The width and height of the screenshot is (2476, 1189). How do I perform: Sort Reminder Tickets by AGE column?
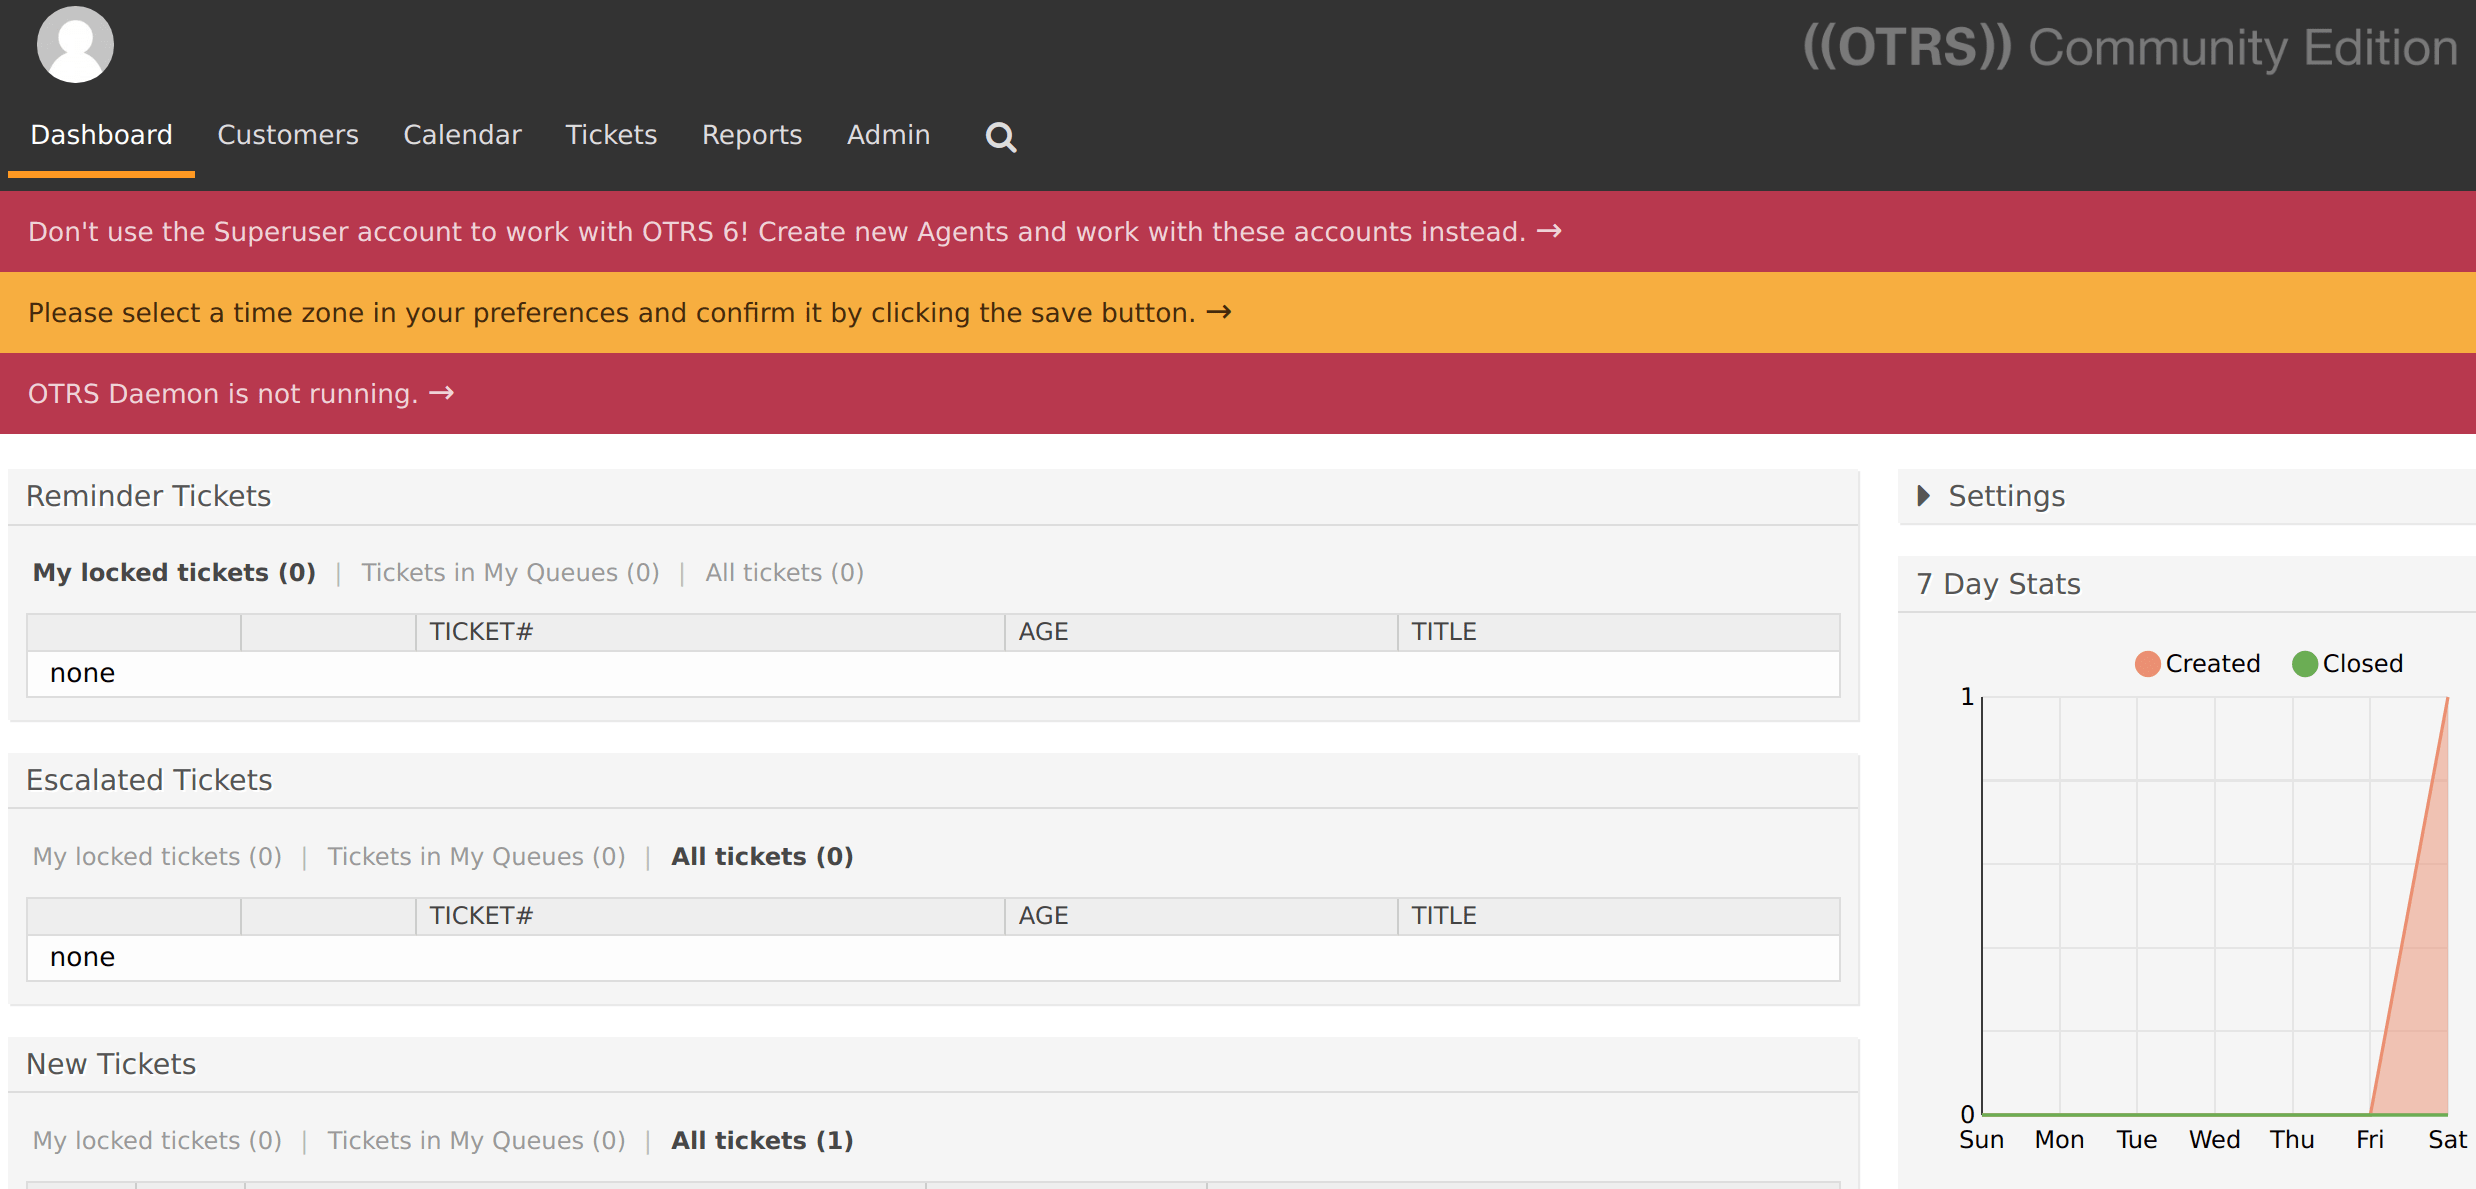[x=1201, y=632]
